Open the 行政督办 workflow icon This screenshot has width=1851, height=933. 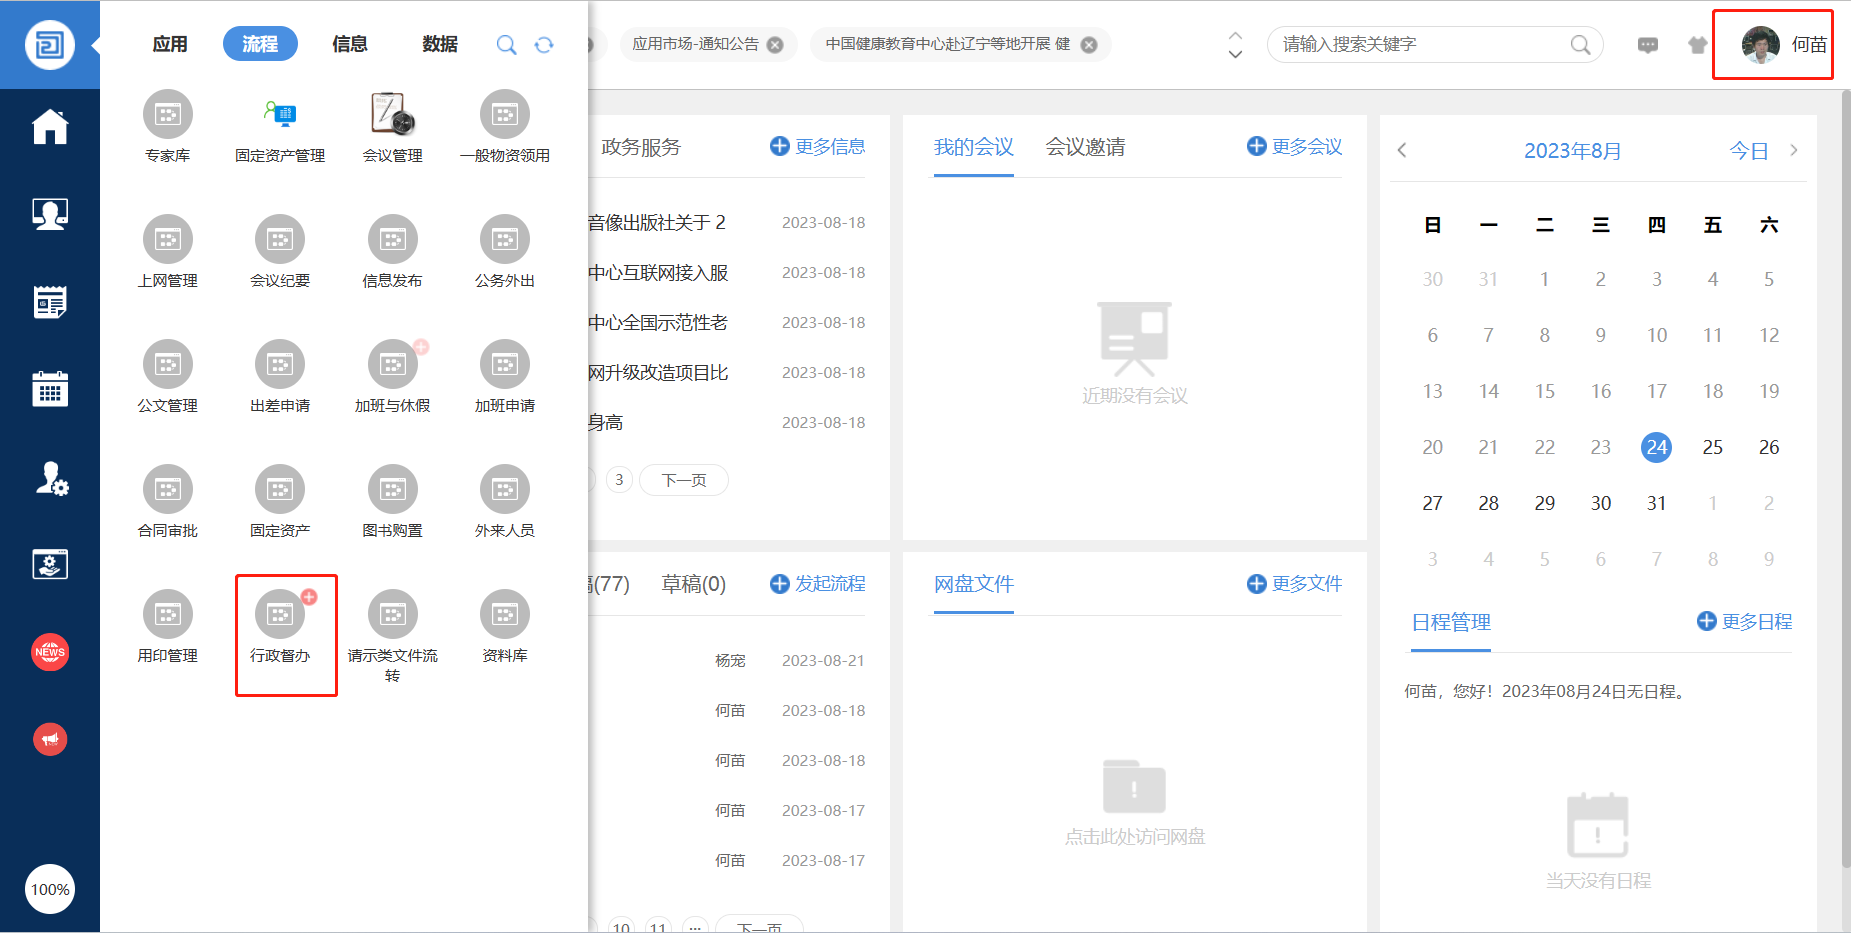click(280, 615)
